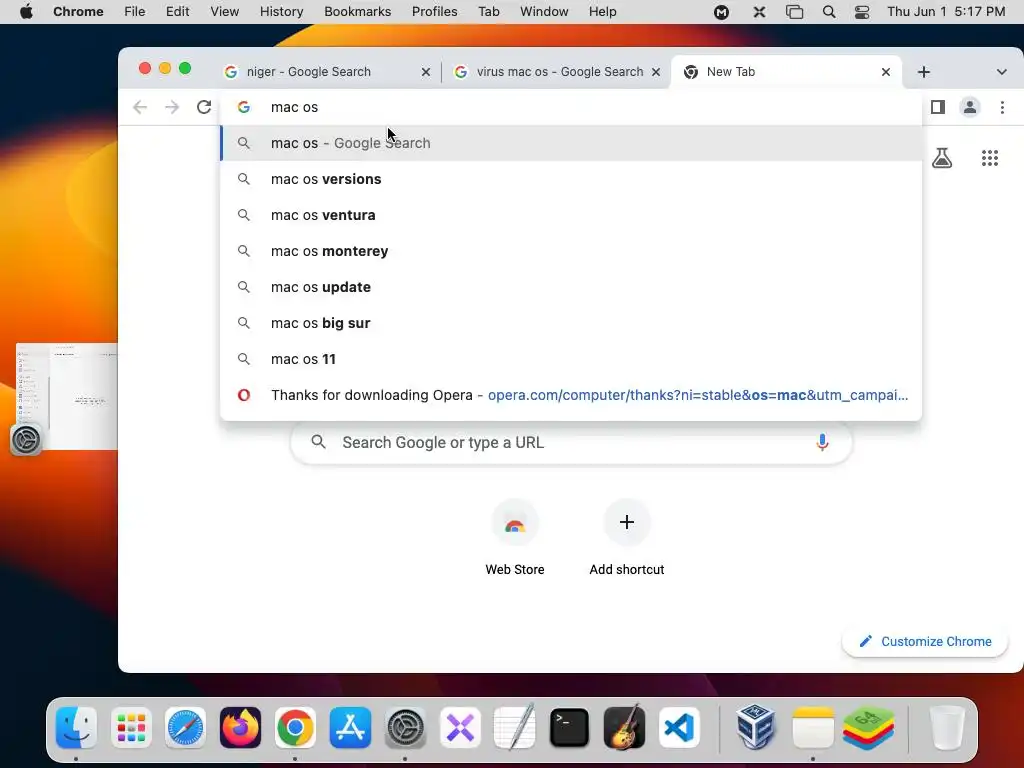Click Customize Chrome button
1024x768 pixels.
pyautogui.click(x=925, y=641)
